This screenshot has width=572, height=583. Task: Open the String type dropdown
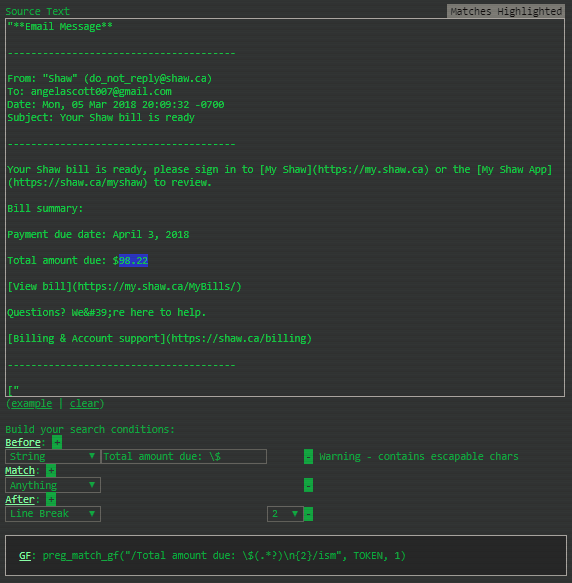tap(53, 456)
